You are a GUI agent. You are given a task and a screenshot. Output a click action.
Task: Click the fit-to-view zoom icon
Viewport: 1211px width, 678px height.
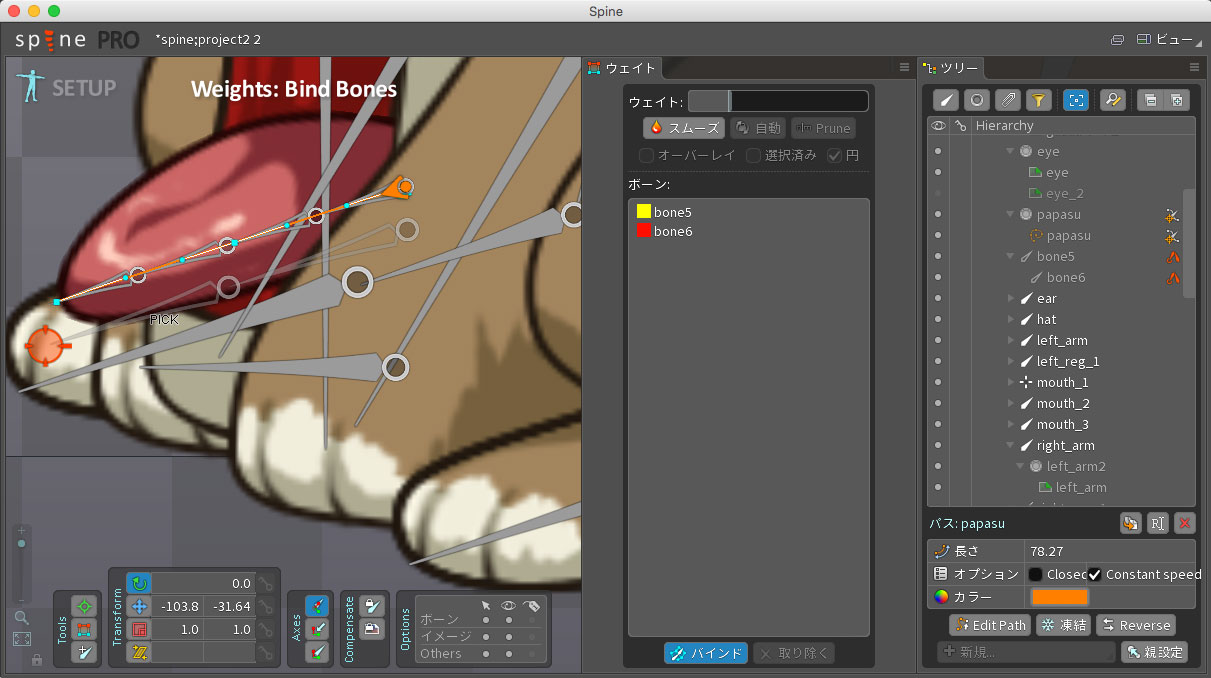pos(21,639)
